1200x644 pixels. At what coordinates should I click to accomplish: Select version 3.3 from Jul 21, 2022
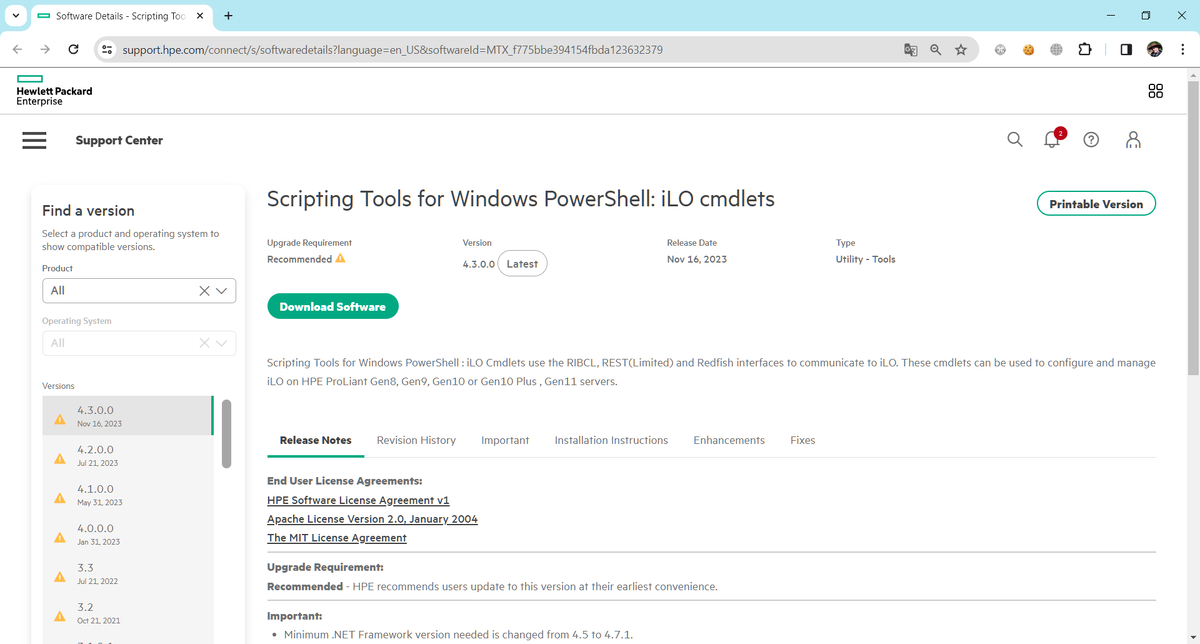coord(128,574)
